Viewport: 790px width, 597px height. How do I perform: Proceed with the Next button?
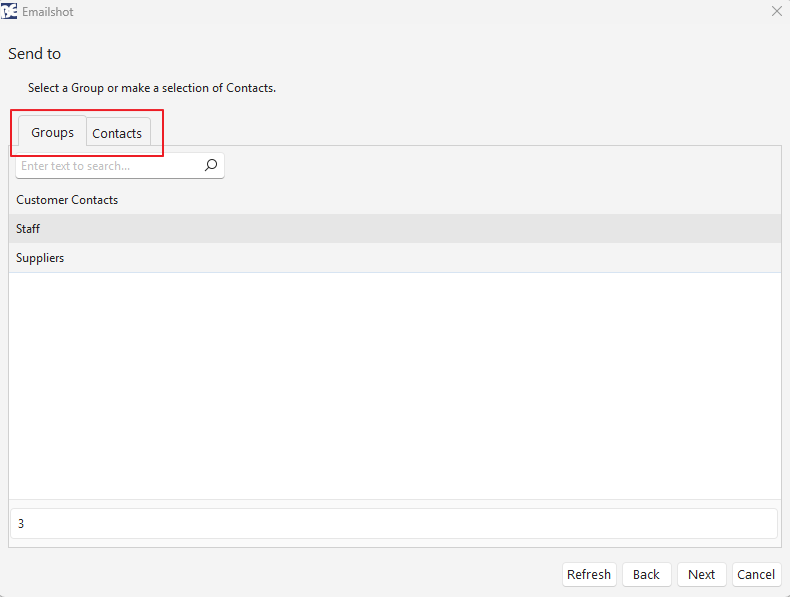tap(701, 574)
